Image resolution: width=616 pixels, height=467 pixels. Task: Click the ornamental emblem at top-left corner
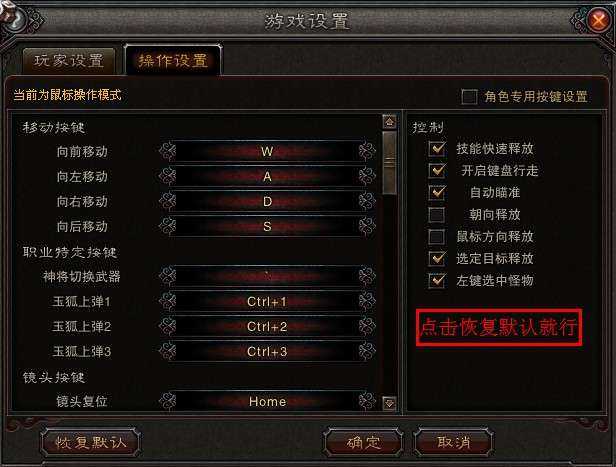(15, 17)
